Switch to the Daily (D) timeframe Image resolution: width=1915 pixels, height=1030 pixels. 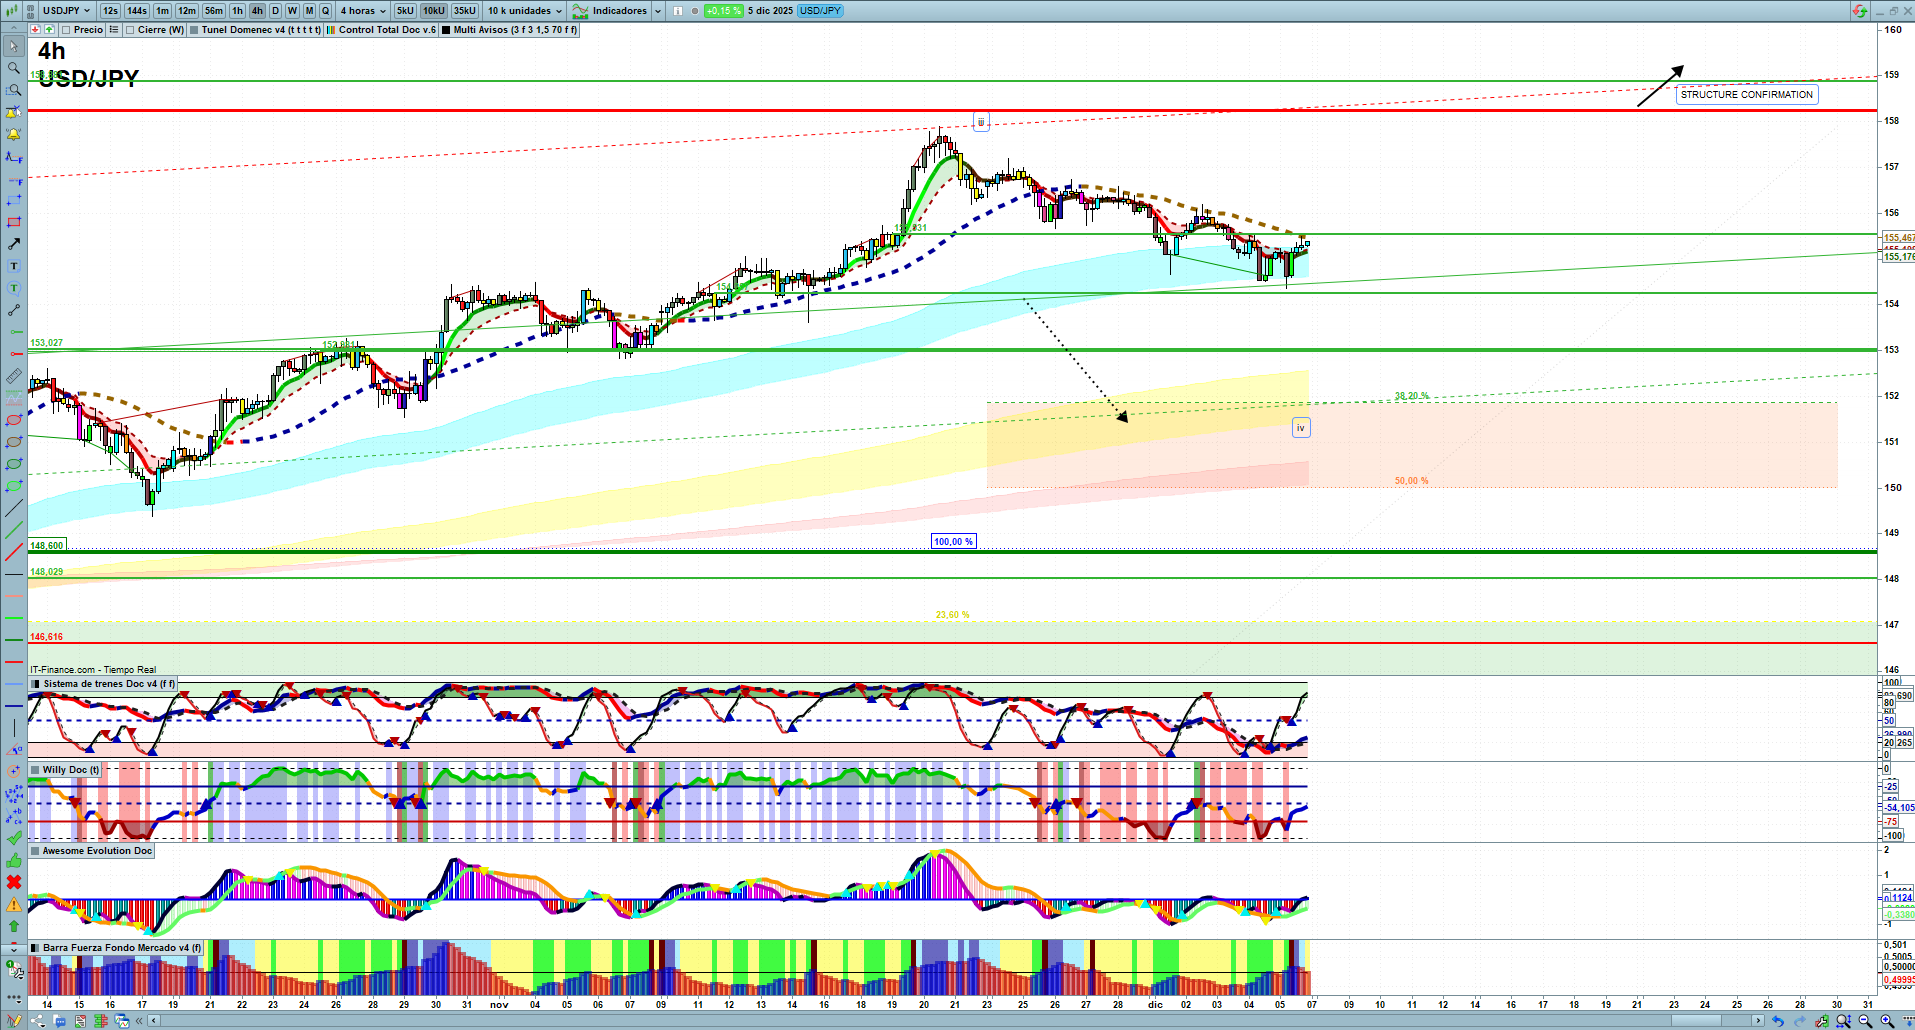pyautogui.click(x=275, y=11)
